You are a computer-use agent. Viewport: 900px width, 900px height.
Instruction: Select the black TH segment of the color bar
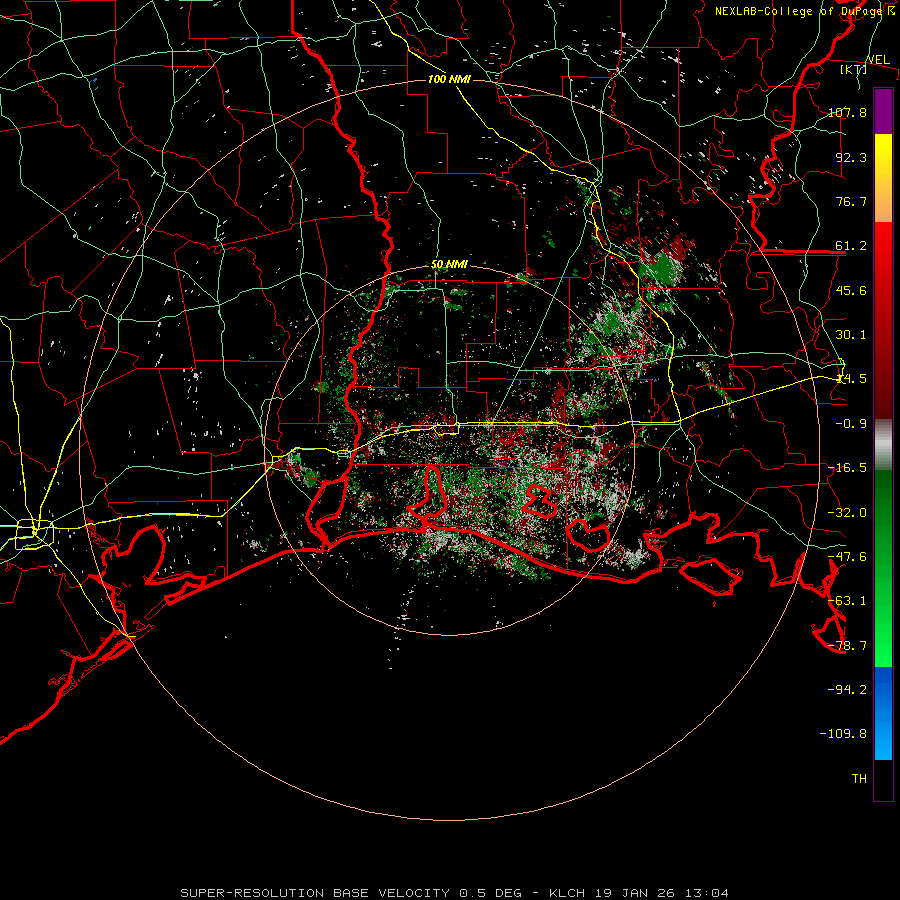[883, 779]
